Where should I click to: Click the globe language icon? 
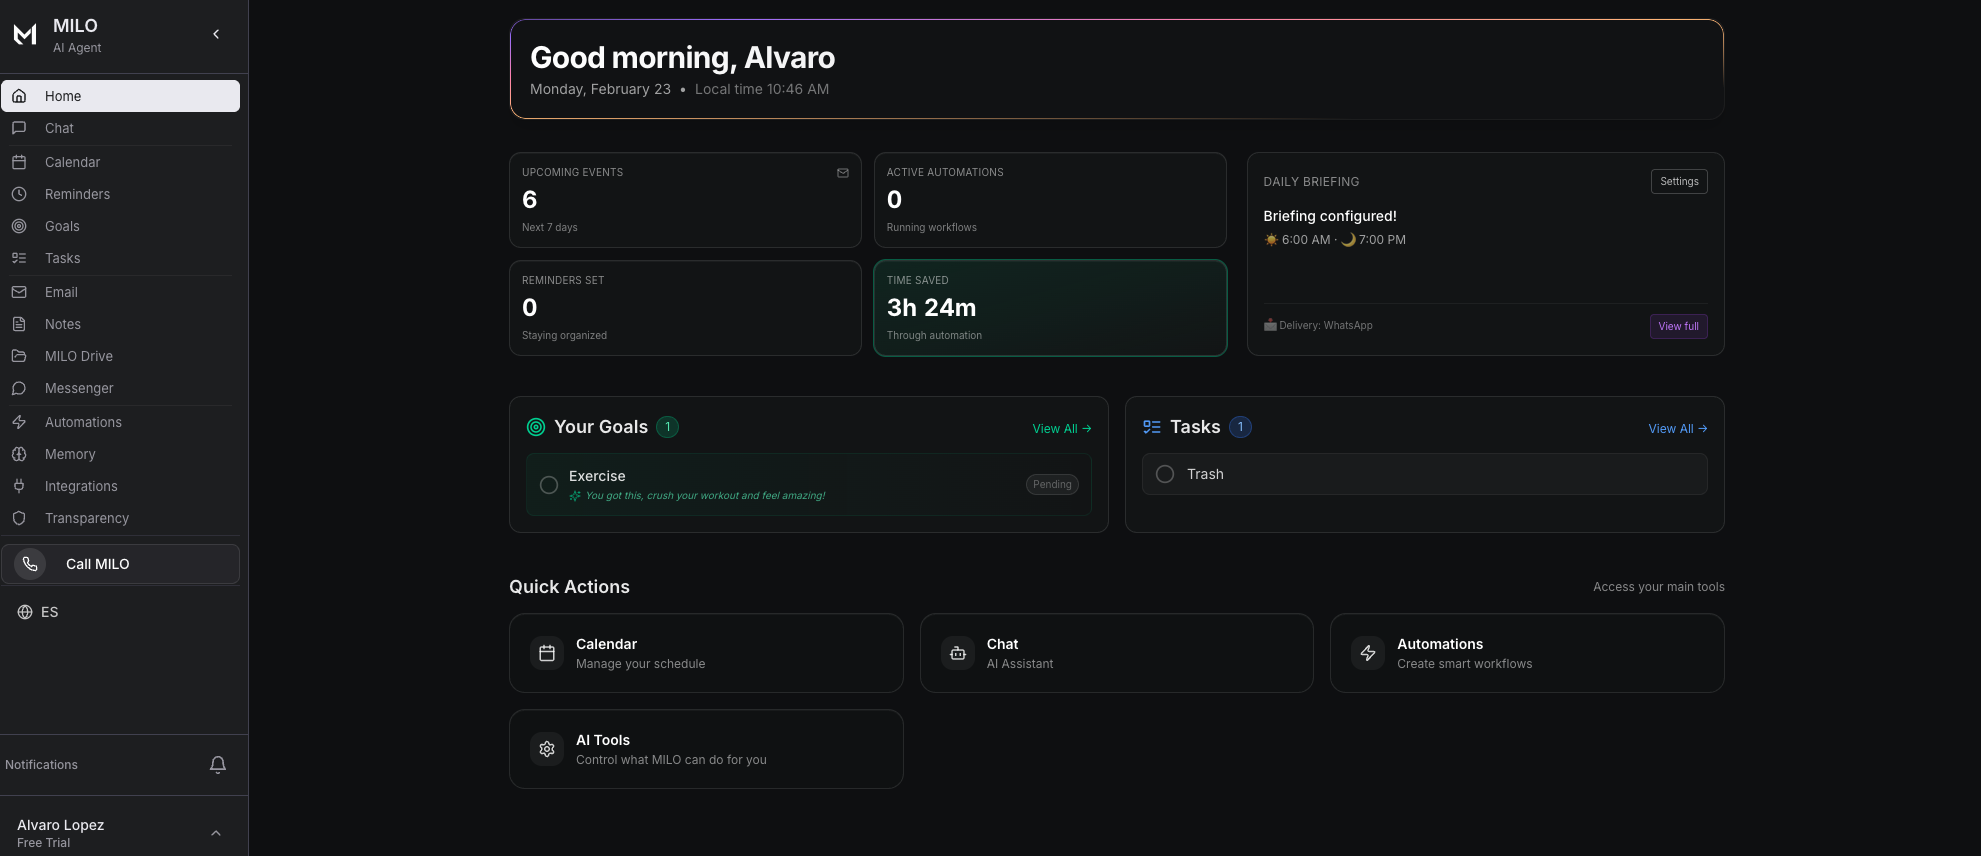25,612
